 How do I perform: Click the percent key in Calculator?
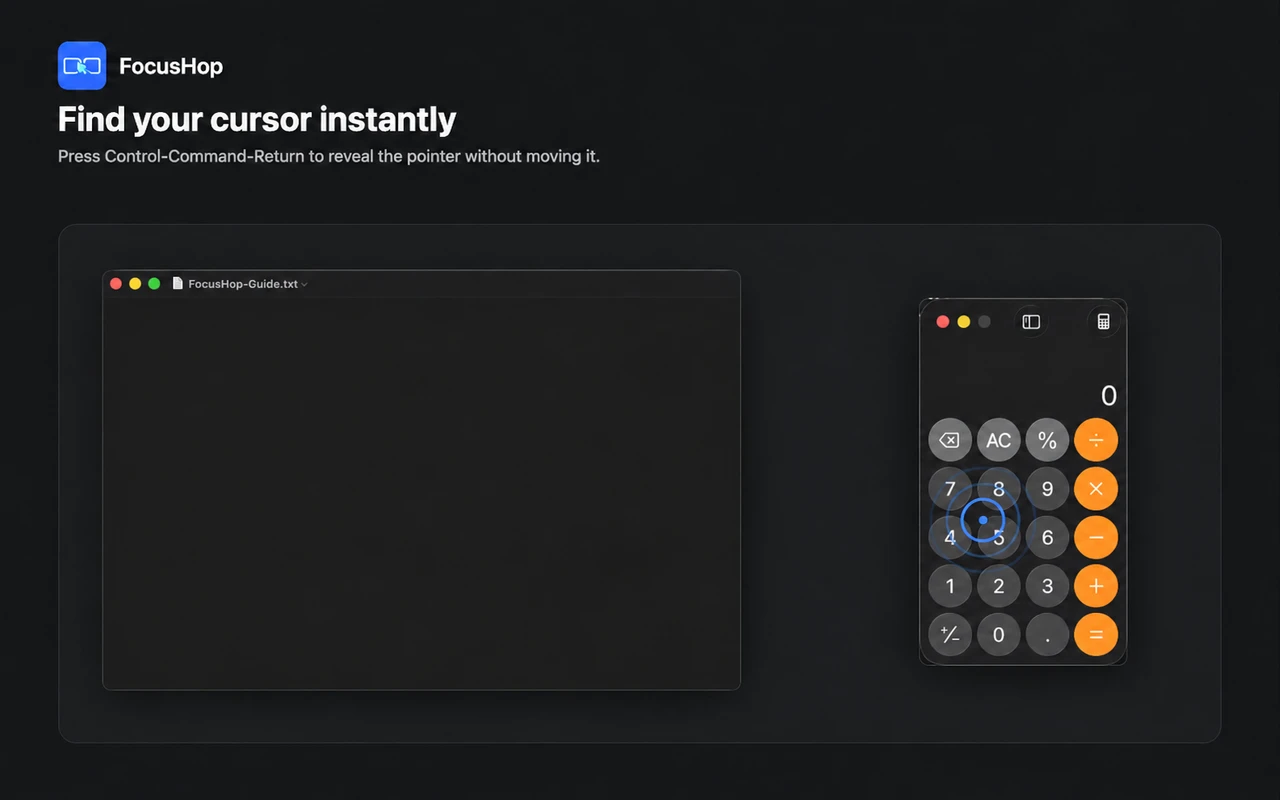pyautogui.click(x=1047, y=440)
